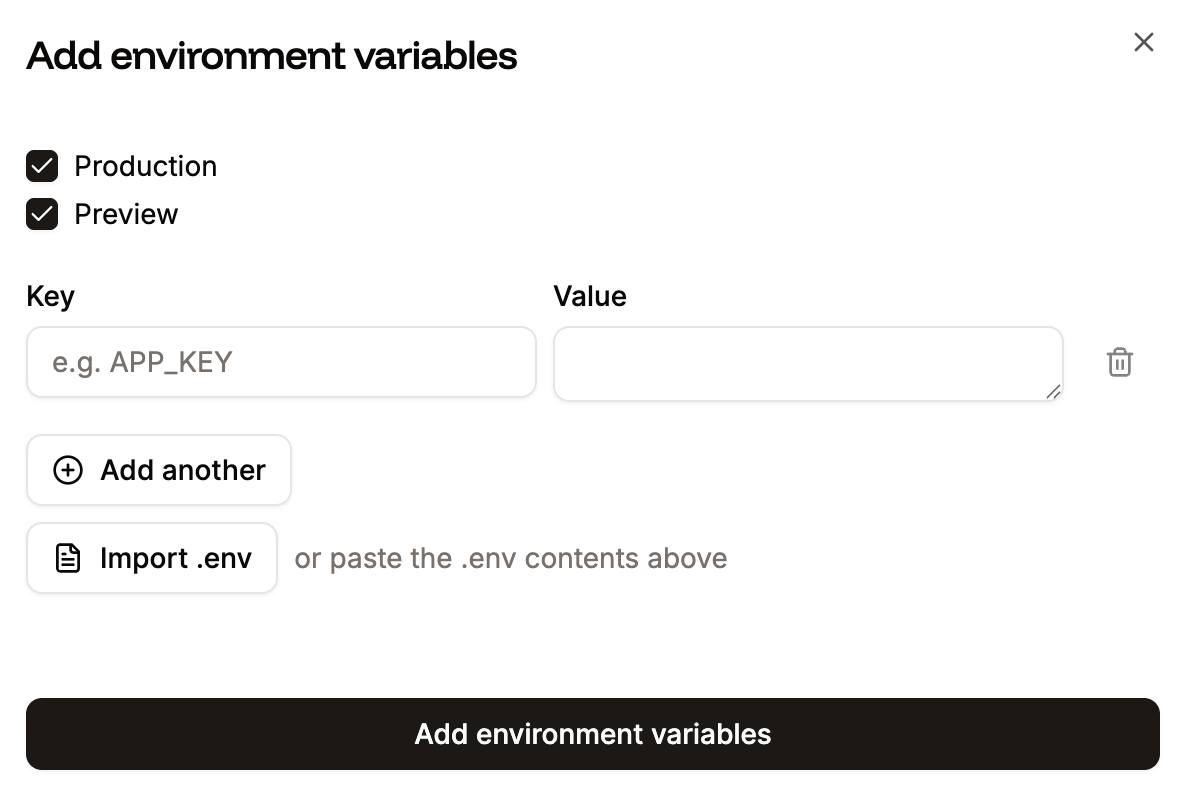Uncheck the Preview environment checkbox

41,214
